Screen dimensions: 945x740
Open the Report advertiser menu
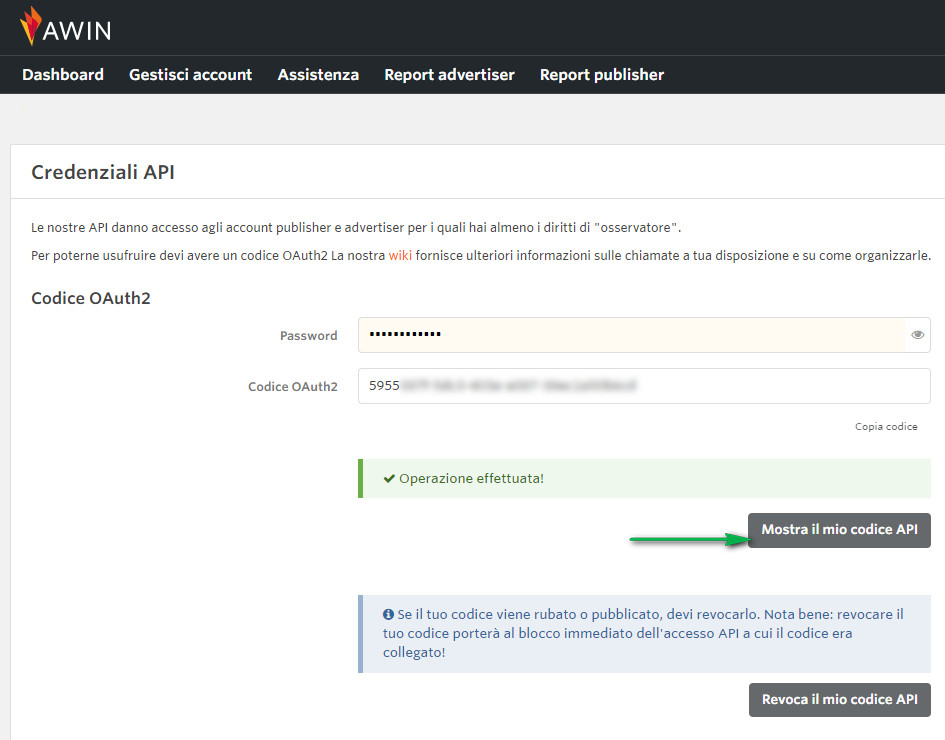[x=449, y=74]
